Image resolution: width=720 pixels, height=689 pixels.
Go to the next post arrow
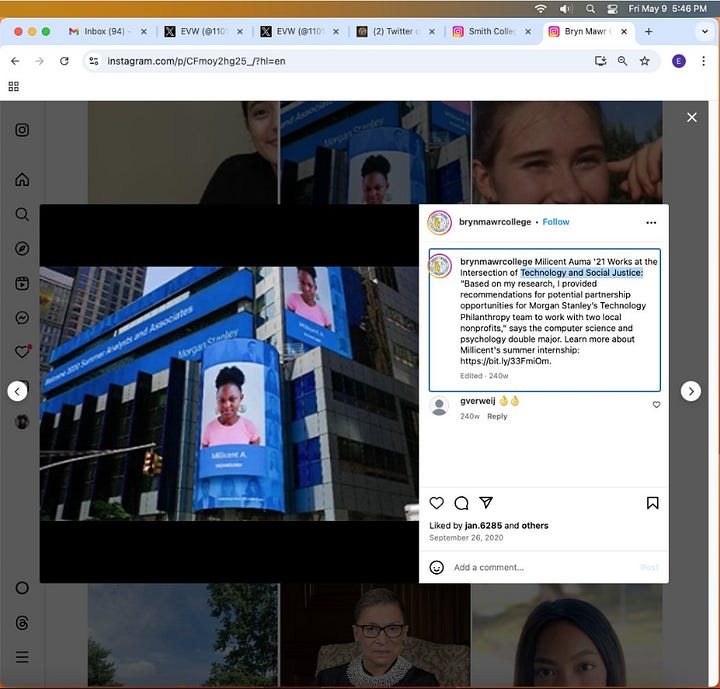coord(691,391)
